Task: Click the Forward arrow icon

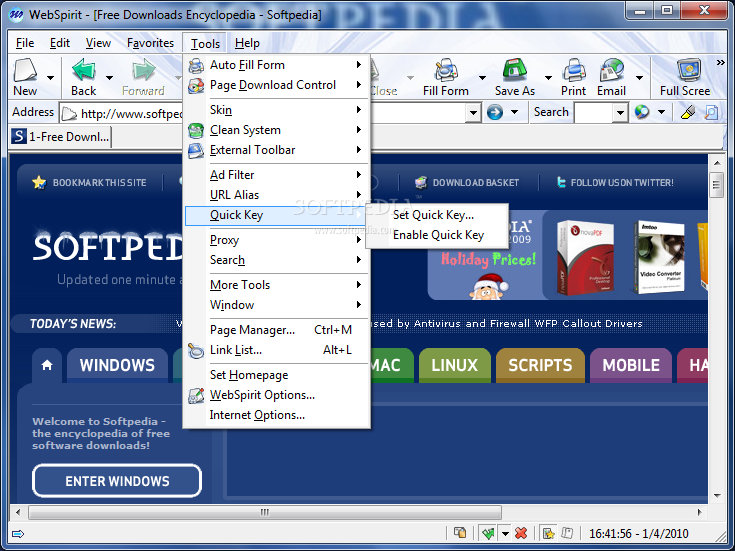Action: [x=143, y=70]
